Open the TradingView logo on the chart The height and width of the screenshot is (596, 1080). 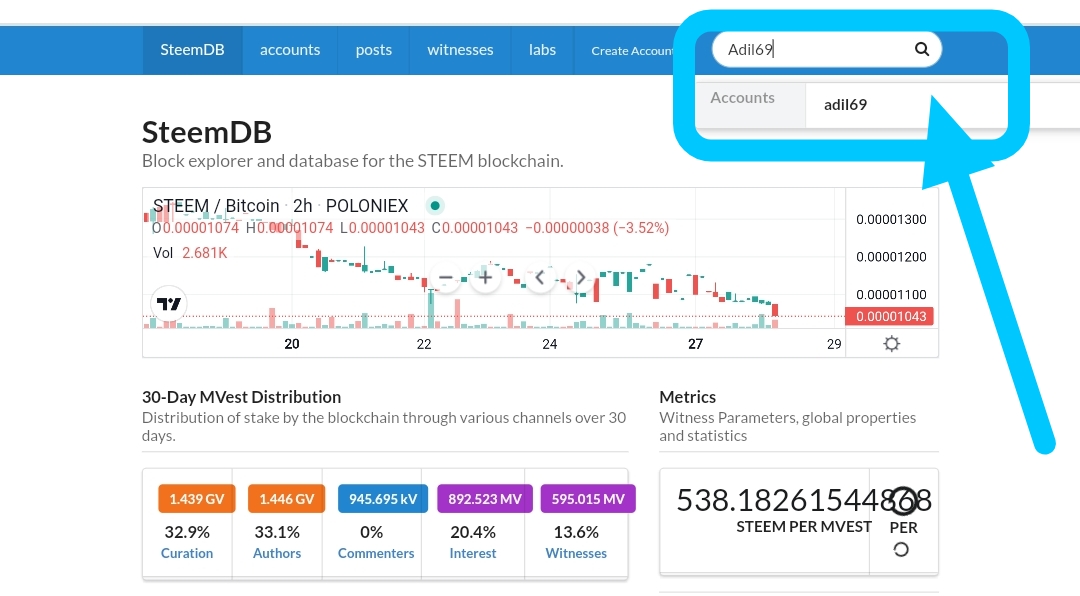point(169,303)
